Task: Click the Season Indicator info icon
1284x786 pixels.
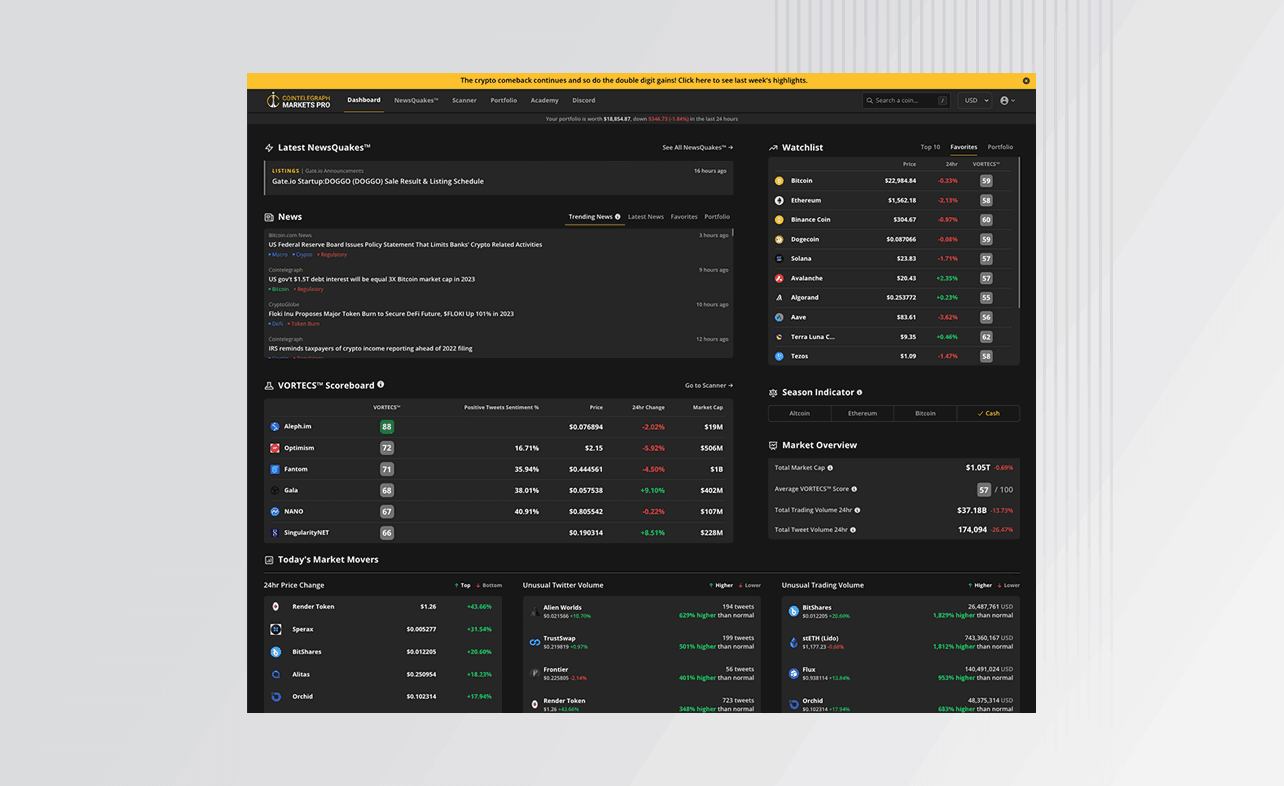Action: coord(859,392)
